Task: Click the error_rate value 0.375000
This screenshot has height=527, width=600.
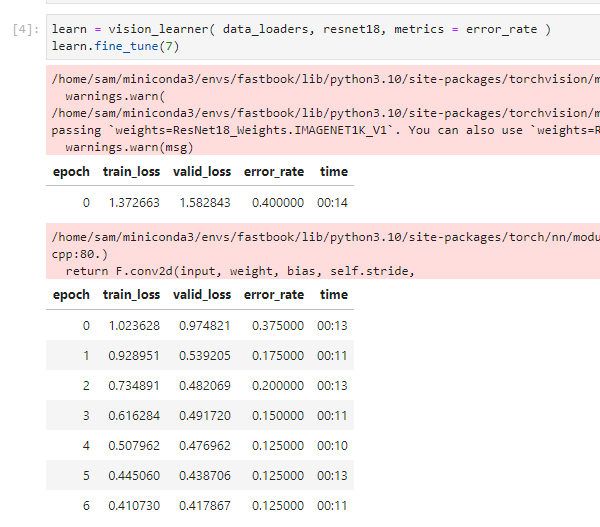Action: [274, 326]
